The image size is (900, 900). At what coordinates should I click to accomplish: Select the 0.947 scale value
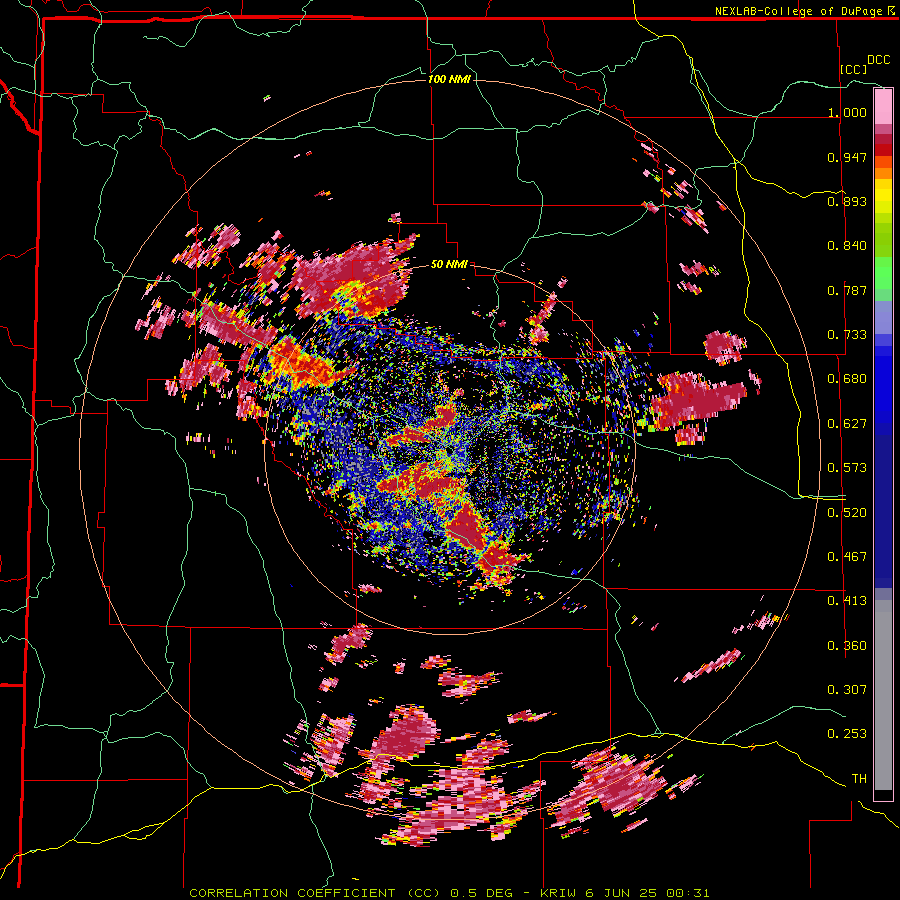coord(847,157)
